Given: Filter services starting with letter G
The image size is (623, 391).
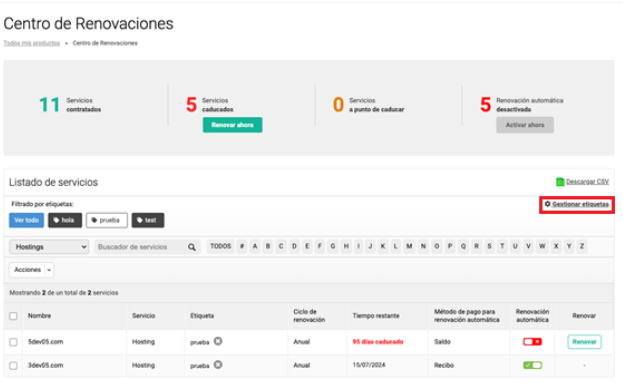Looking at the screenshot, I should [333, 246].
